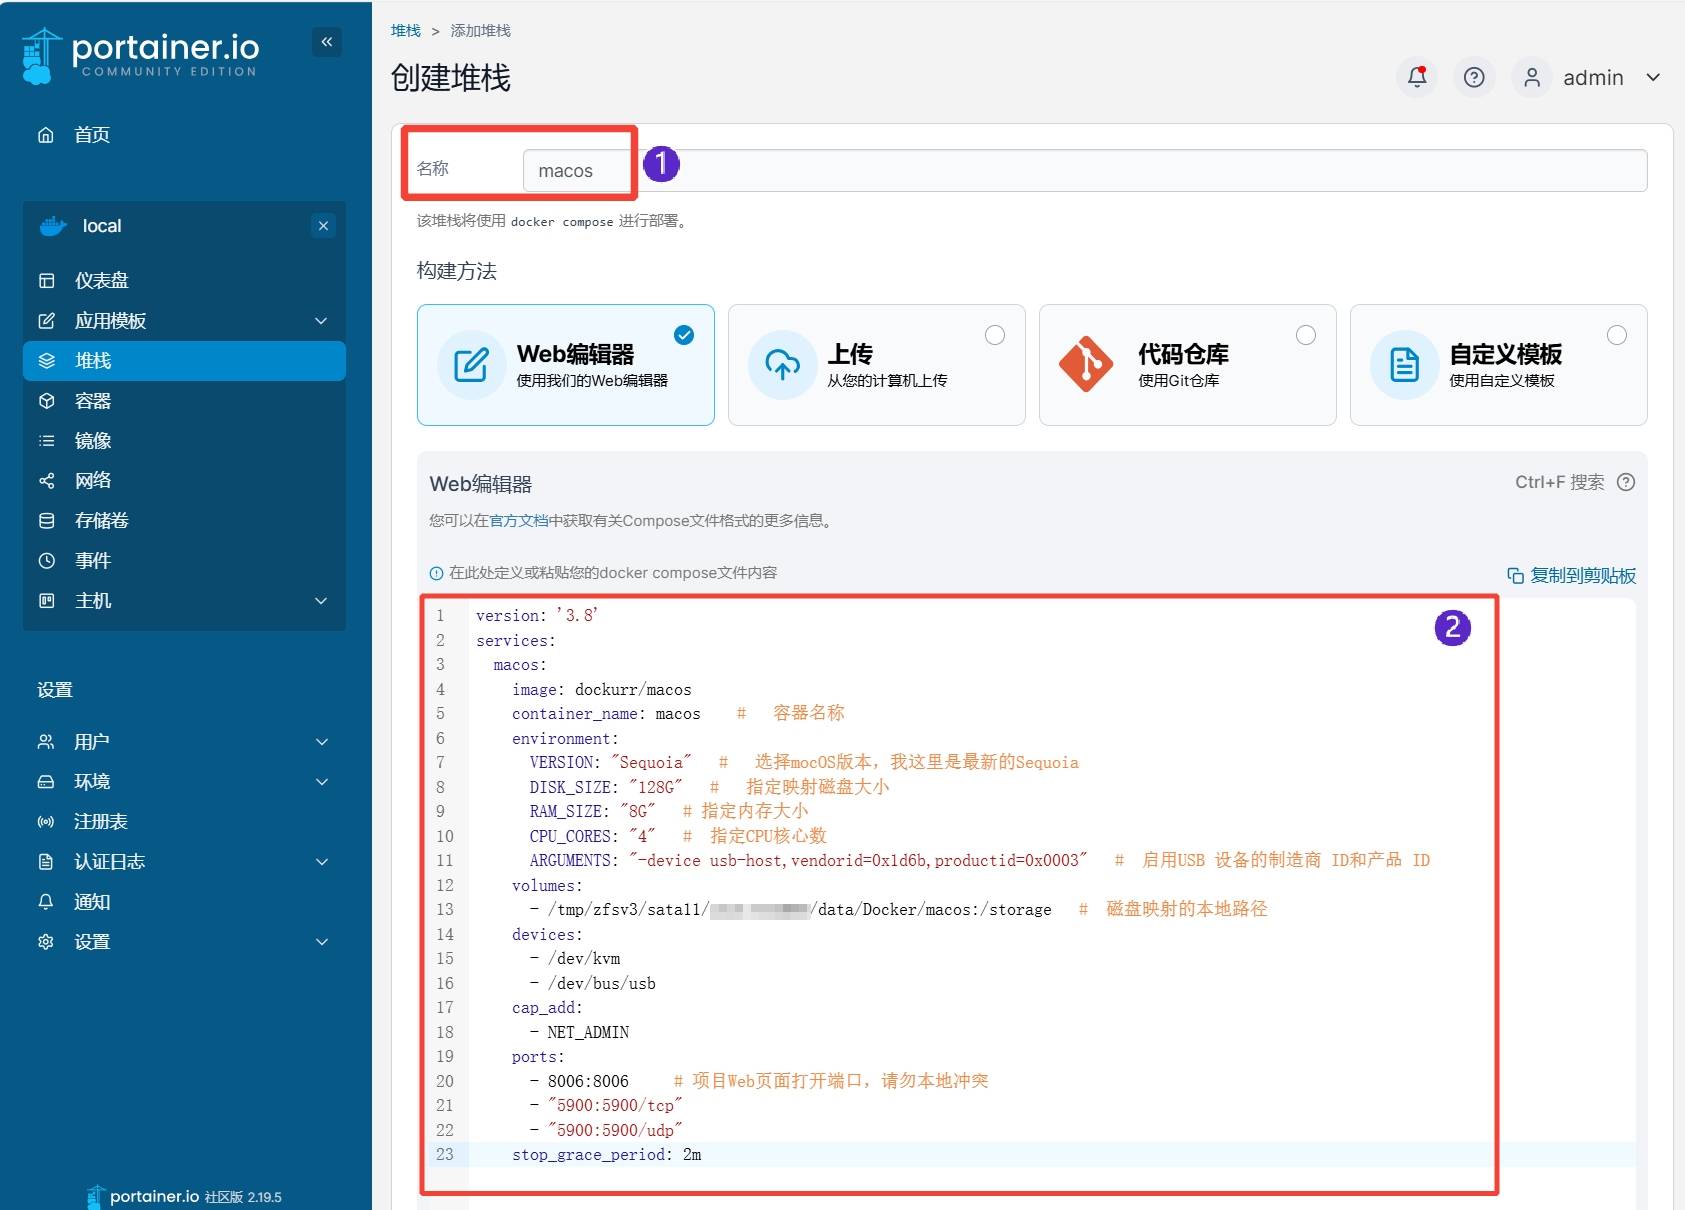Open the admin account dropdown arrow
1685x1210 pixels.
pyautogui.click(x=1653, y=77)
